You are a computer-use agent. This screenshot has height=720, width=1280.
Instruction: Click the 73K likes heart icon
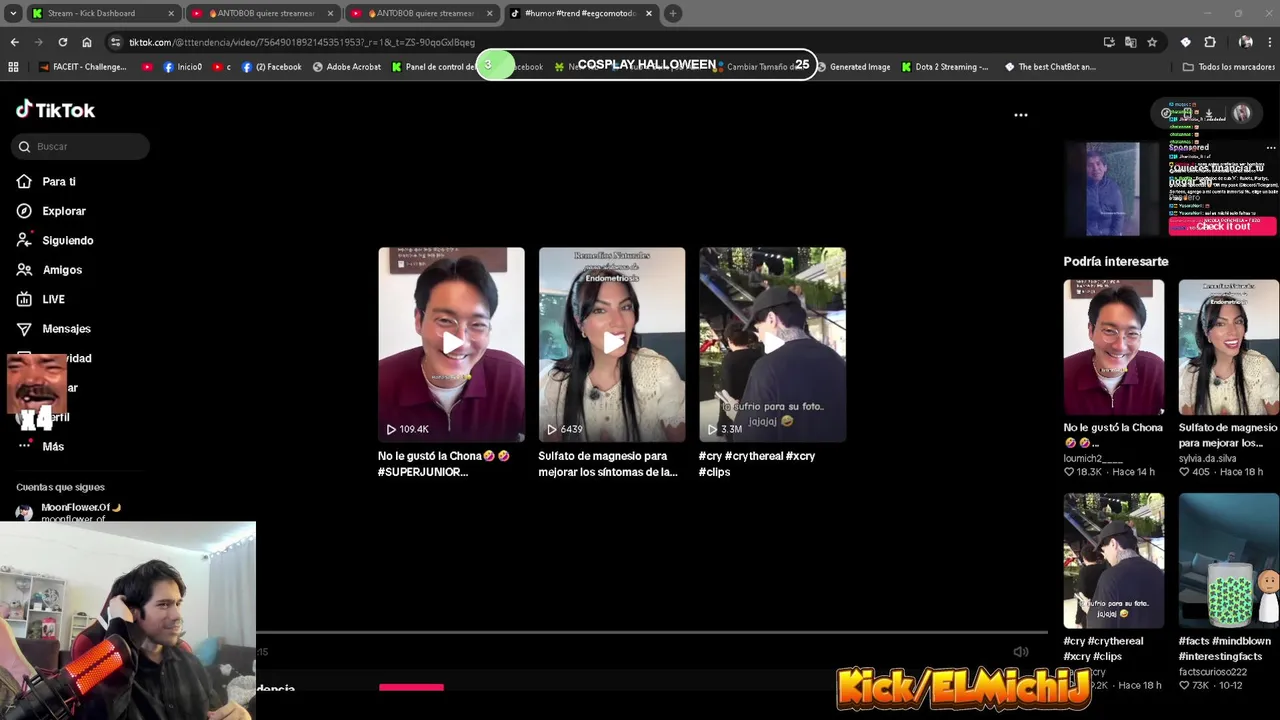(1184, 686)
